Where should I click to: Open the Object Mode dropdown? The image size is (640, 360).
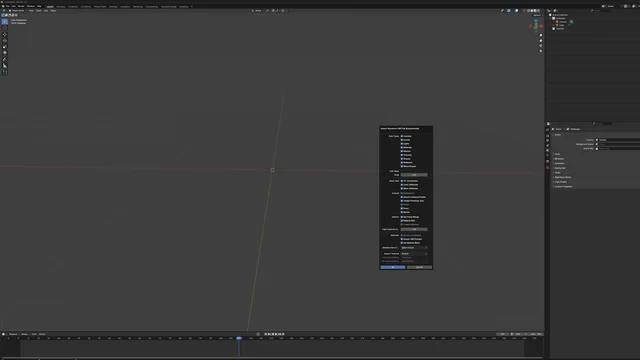[18, 11]
